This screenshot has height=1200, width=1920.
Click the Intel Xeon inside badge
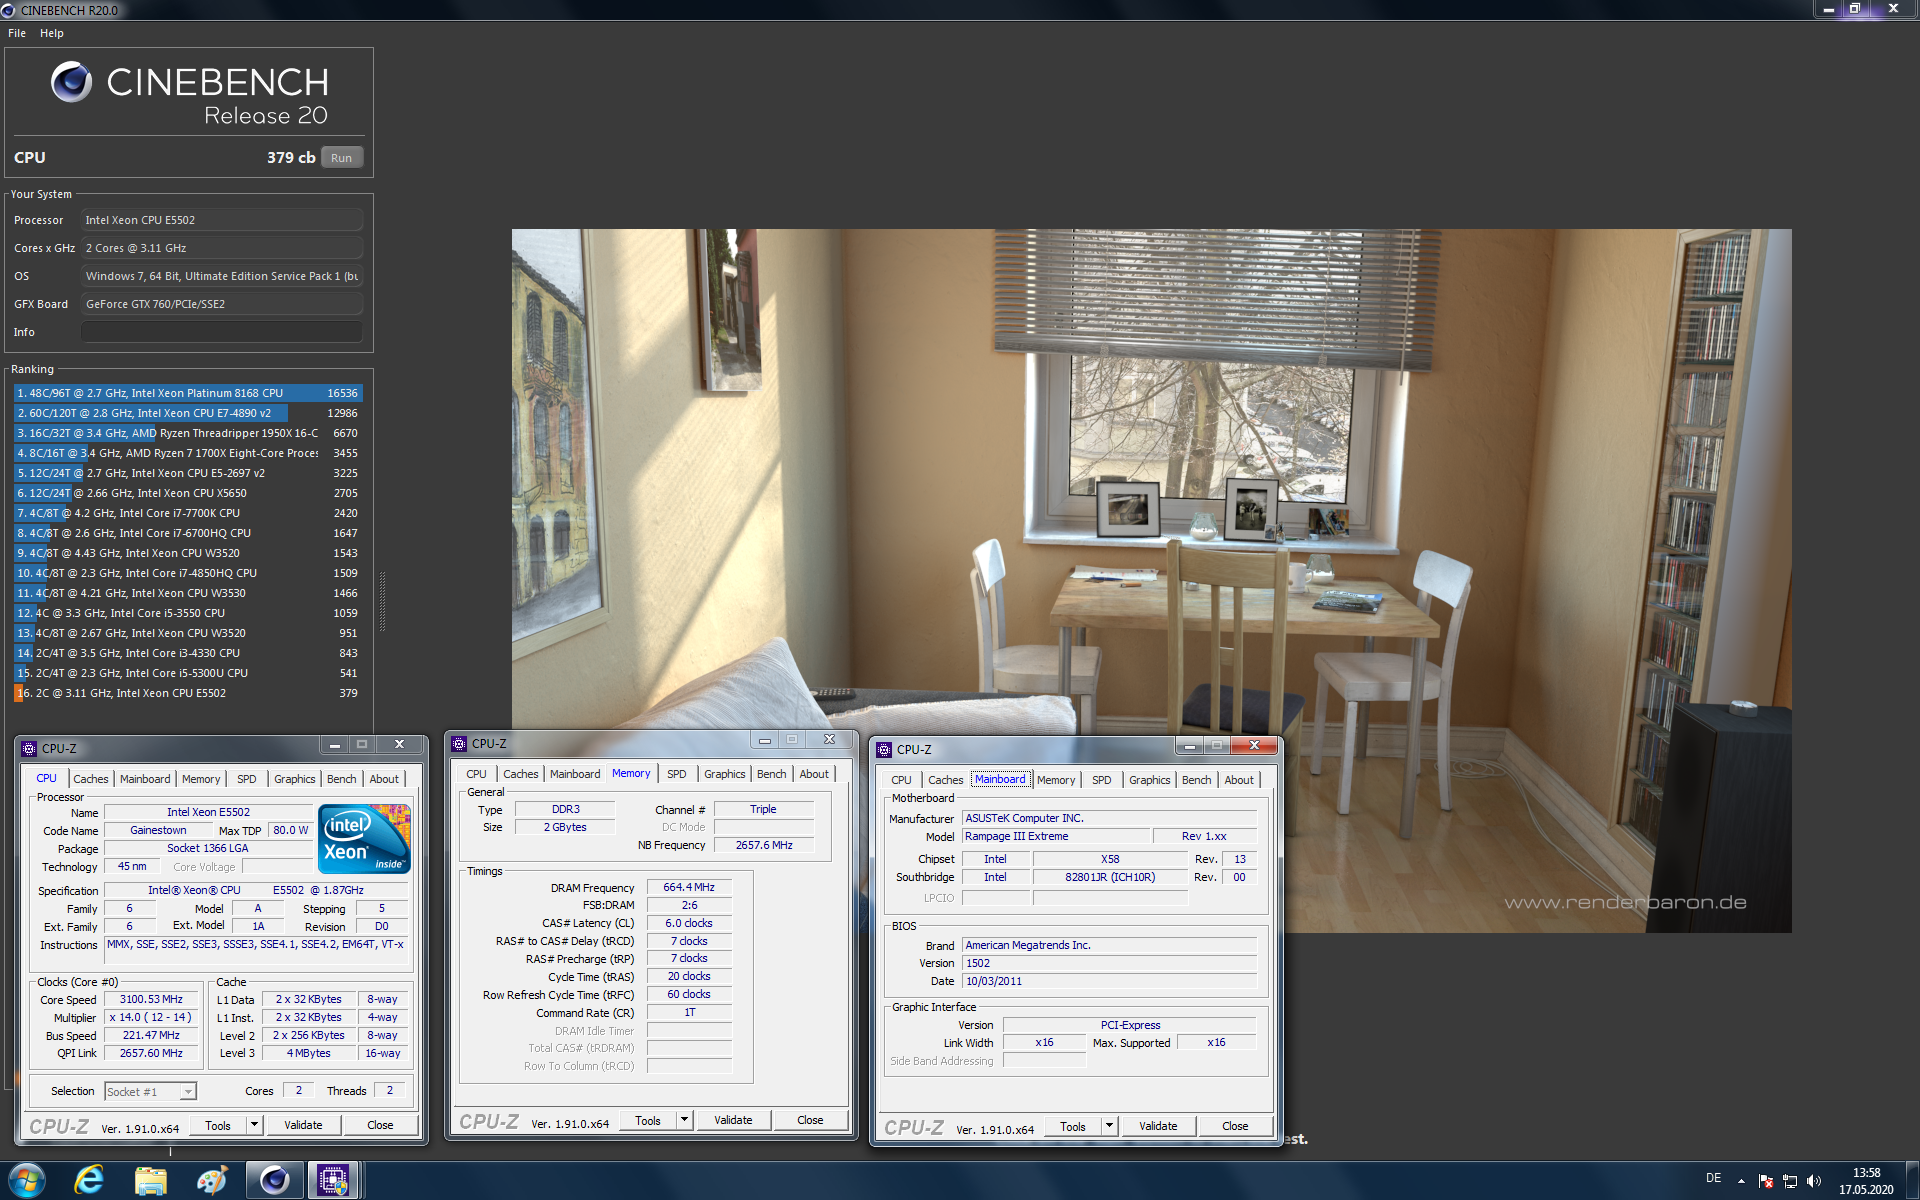pos(364,839)
